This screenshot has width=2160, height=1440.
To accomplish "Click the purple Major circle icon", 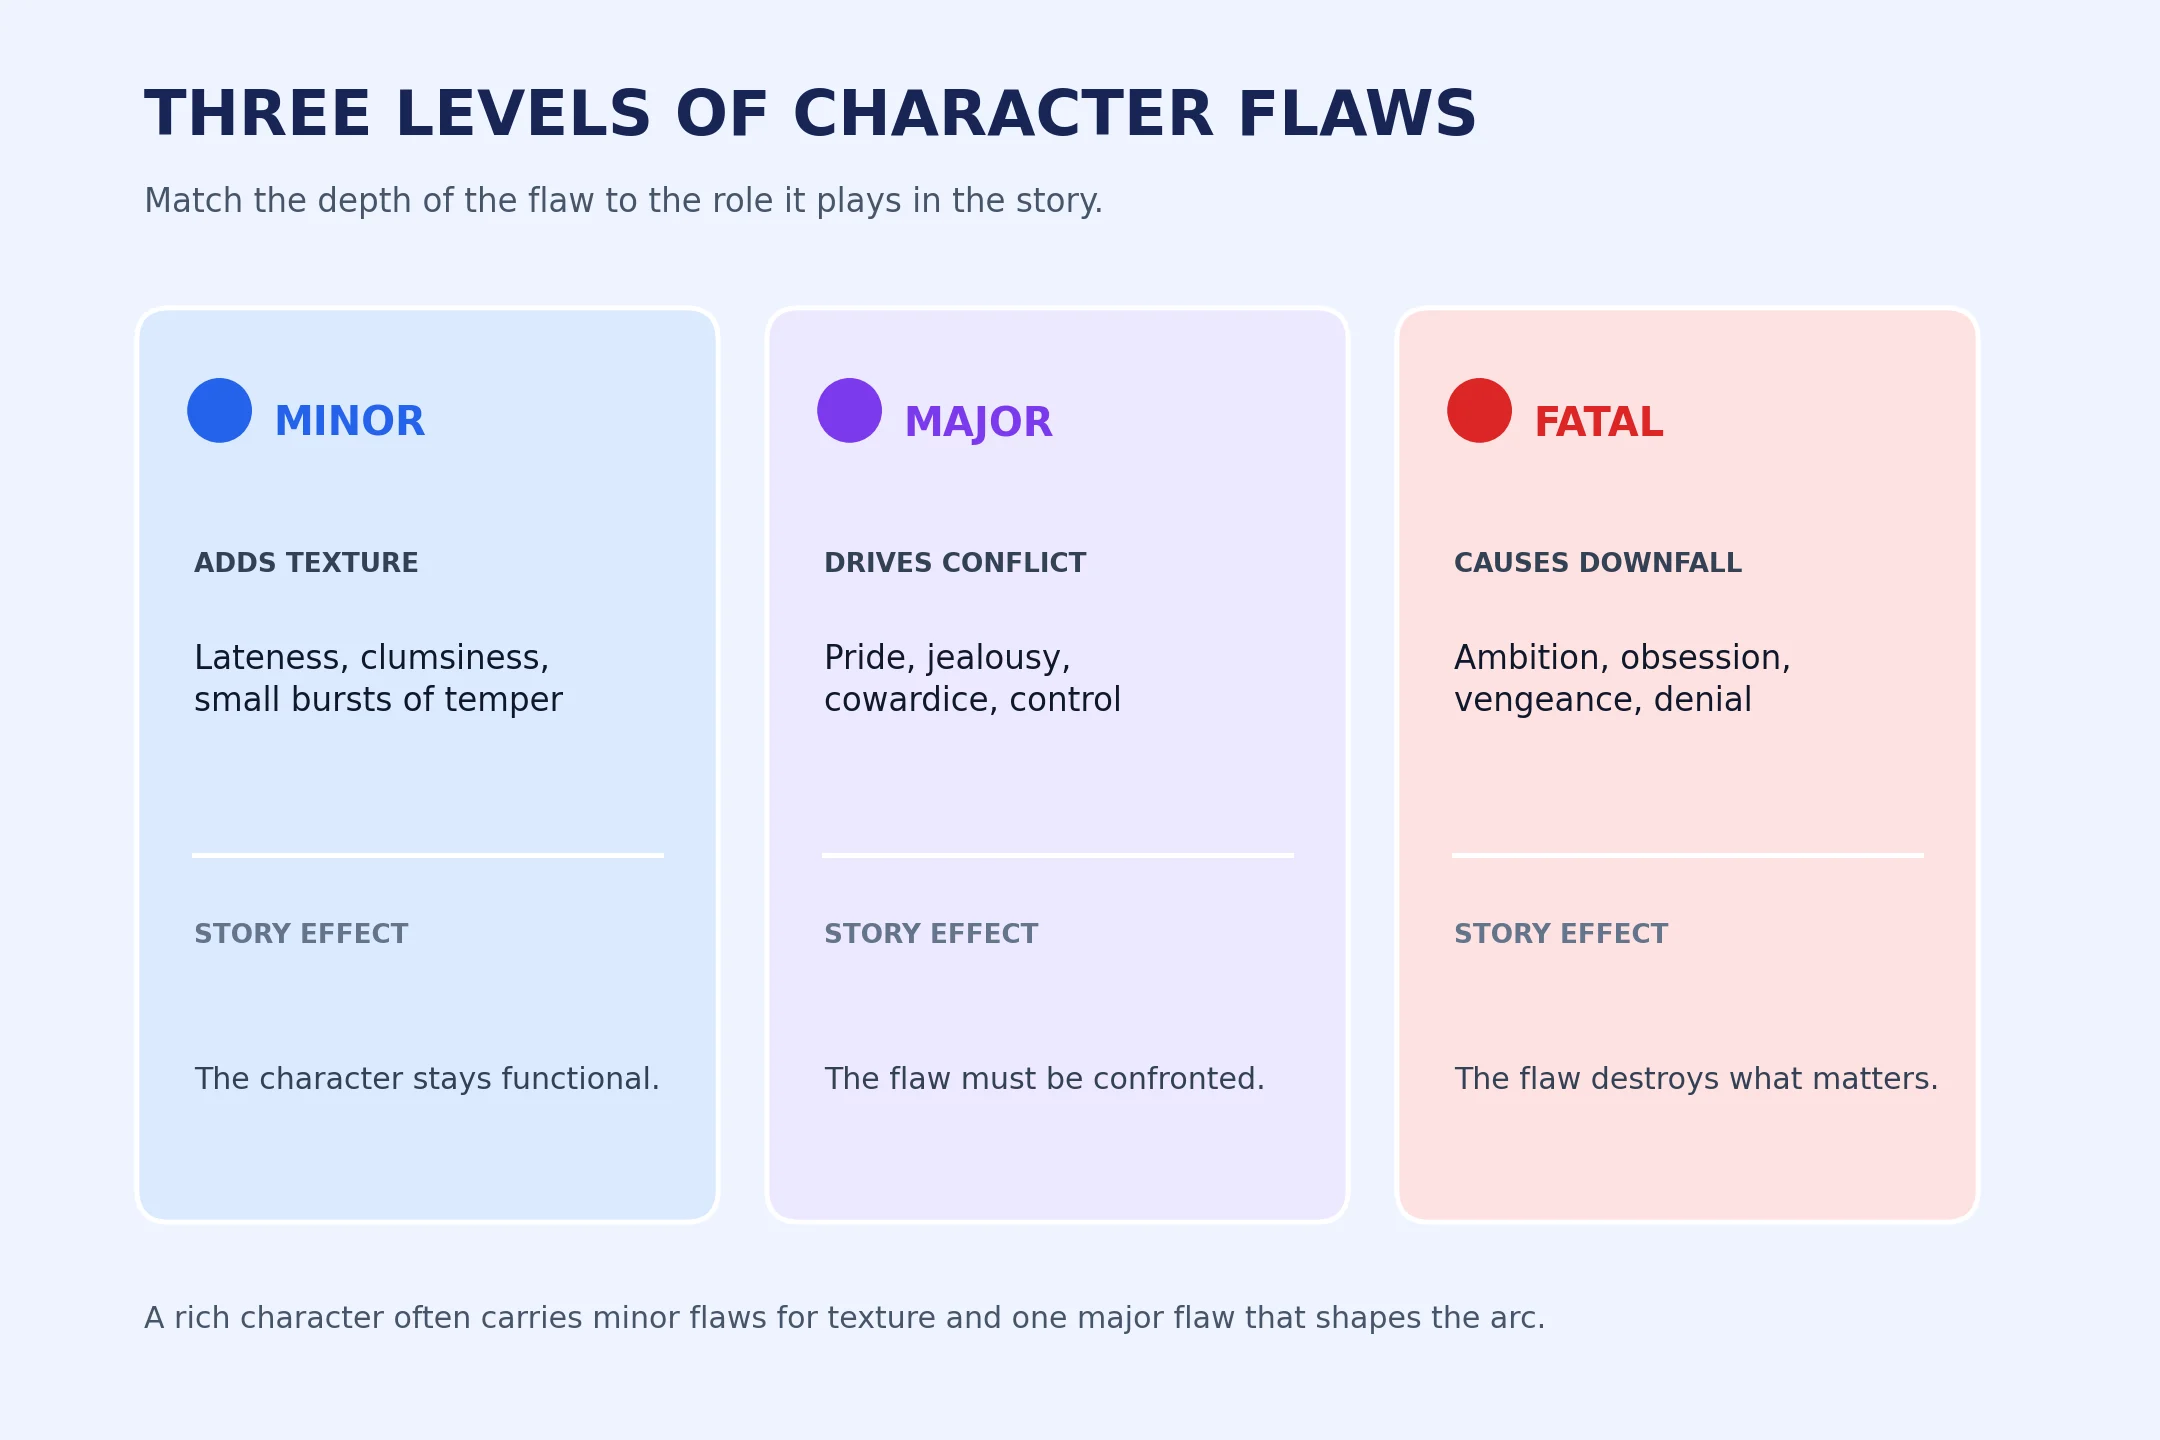I will pyautogui.click(x=849, y=410).
